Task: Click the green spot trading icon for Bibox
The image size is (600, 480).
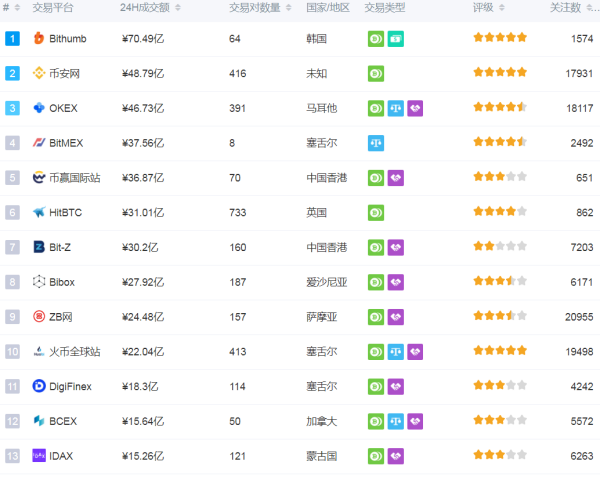Action: [376, 282]
